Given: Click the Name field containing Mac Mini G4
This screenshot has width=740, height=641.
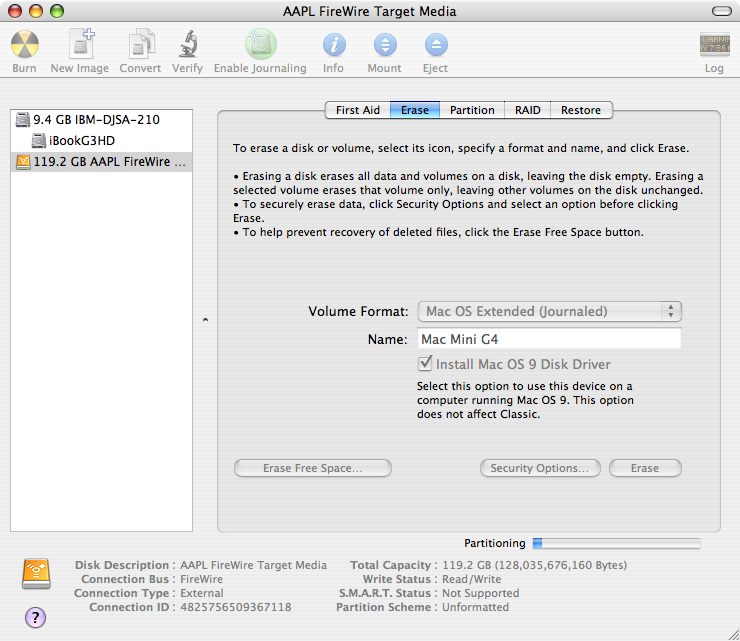Looking at the screenshot, I should coord(549,339).
